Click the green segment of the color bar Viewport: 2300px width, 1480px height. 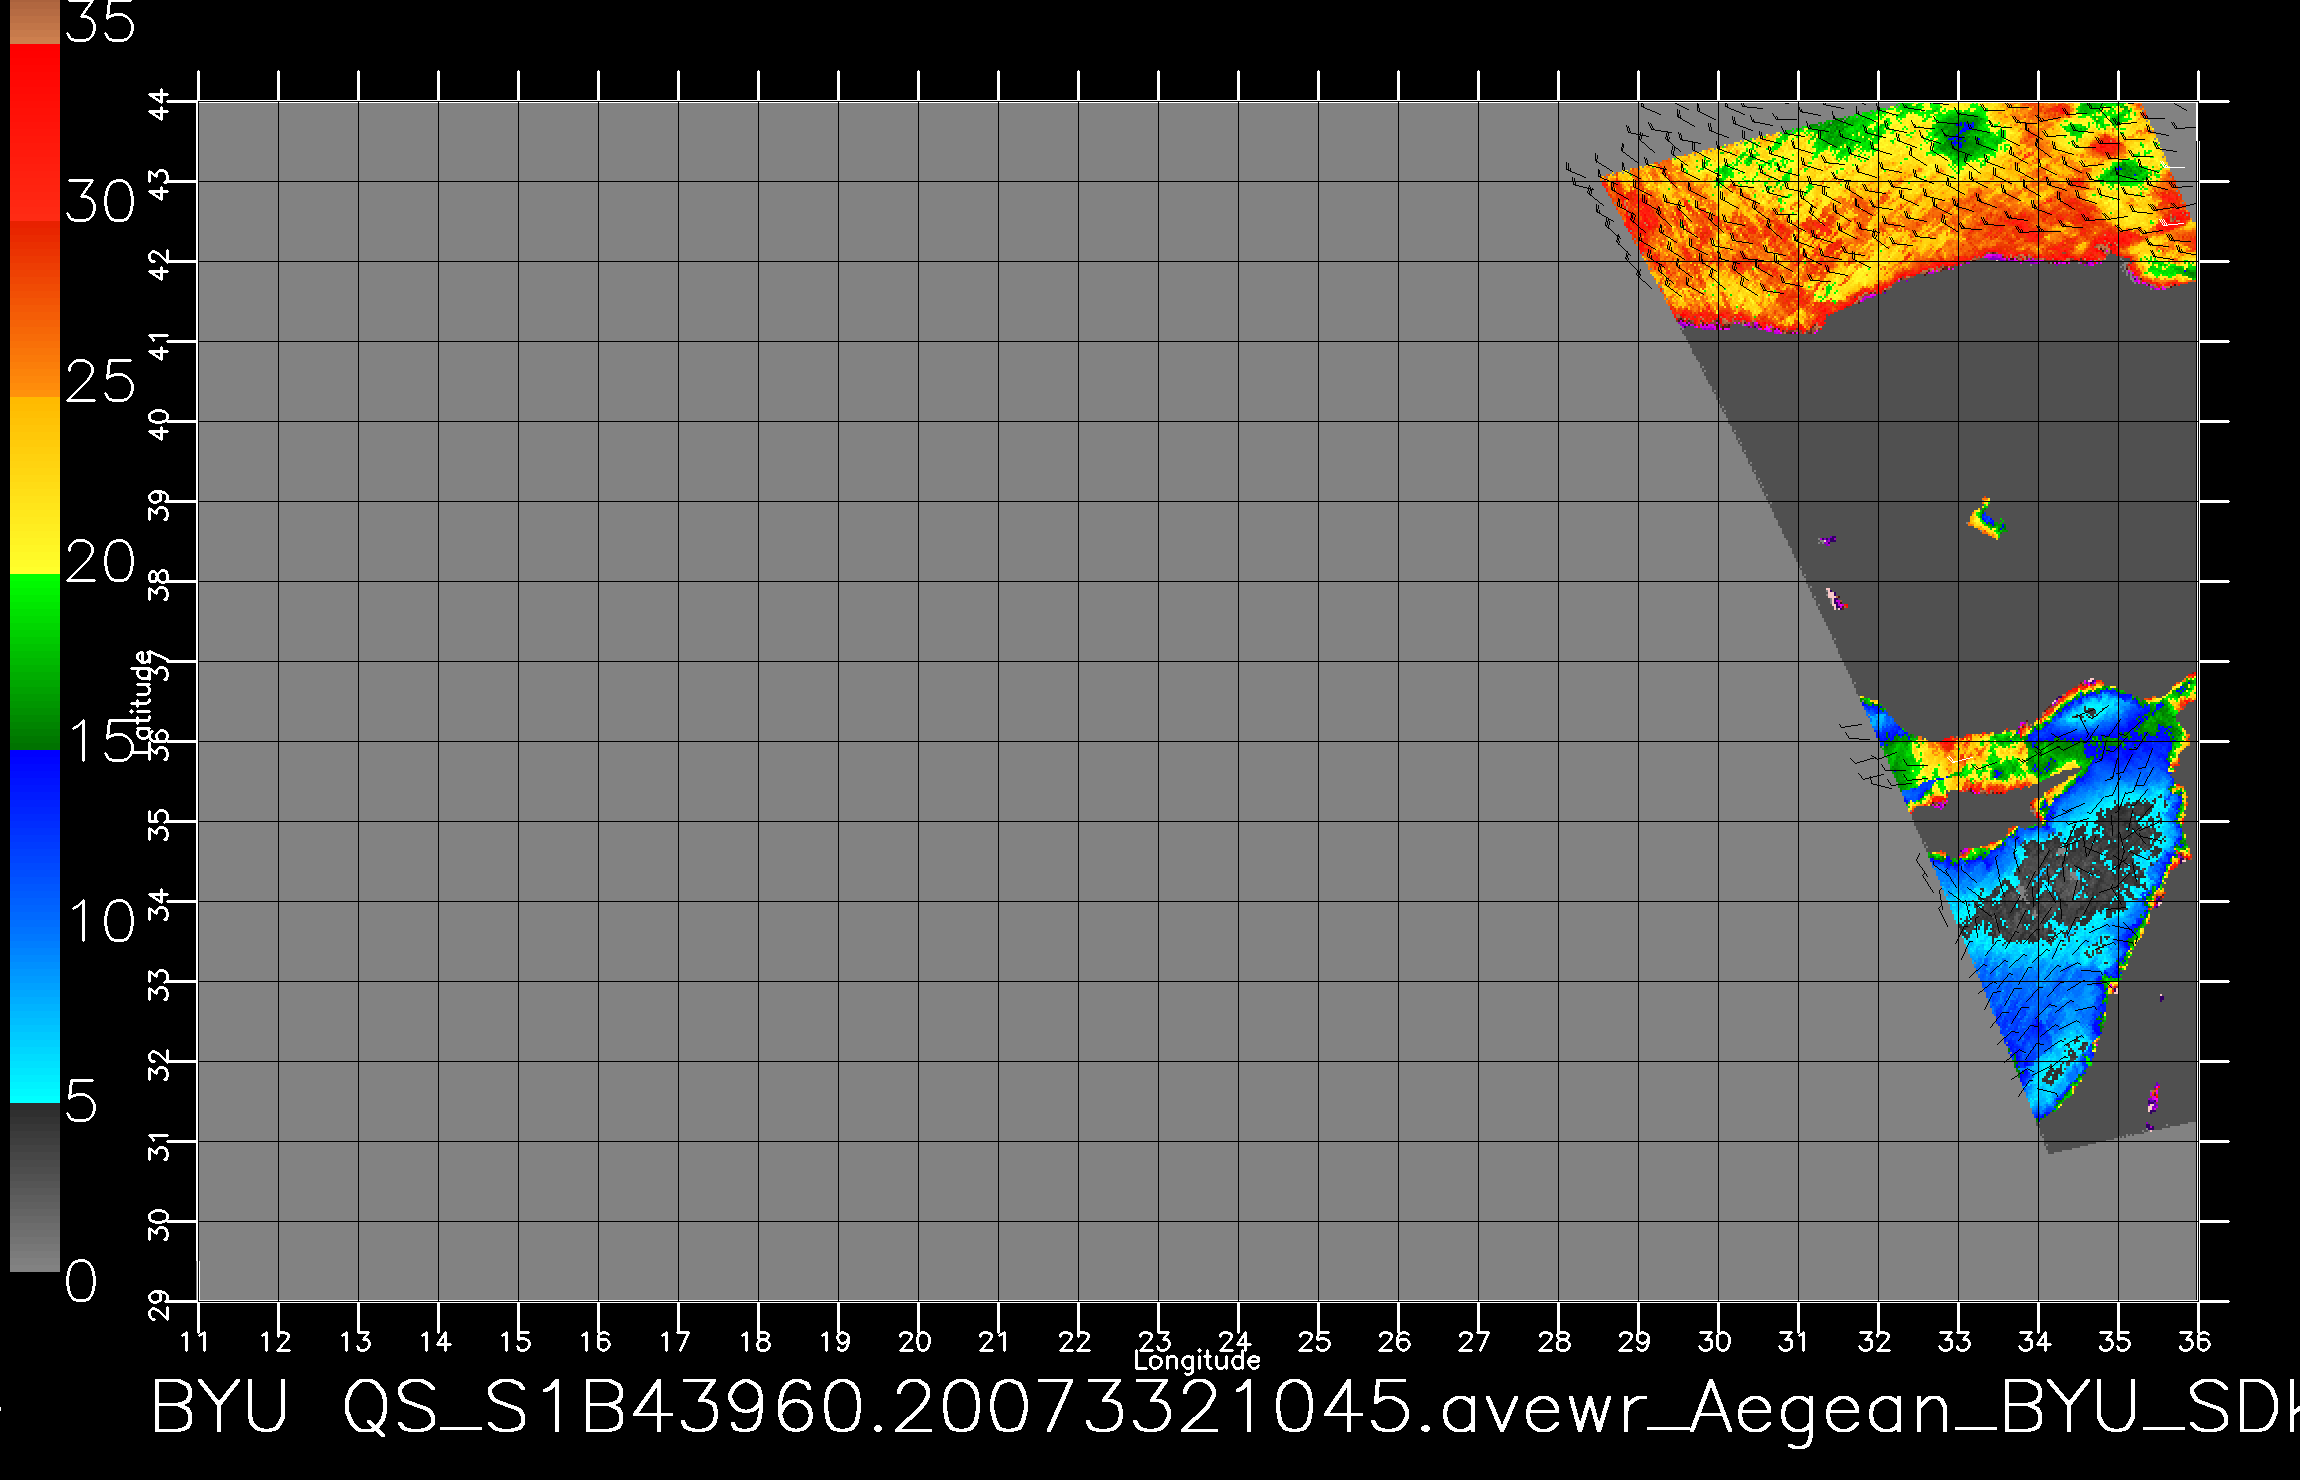[x=35, y=661]
